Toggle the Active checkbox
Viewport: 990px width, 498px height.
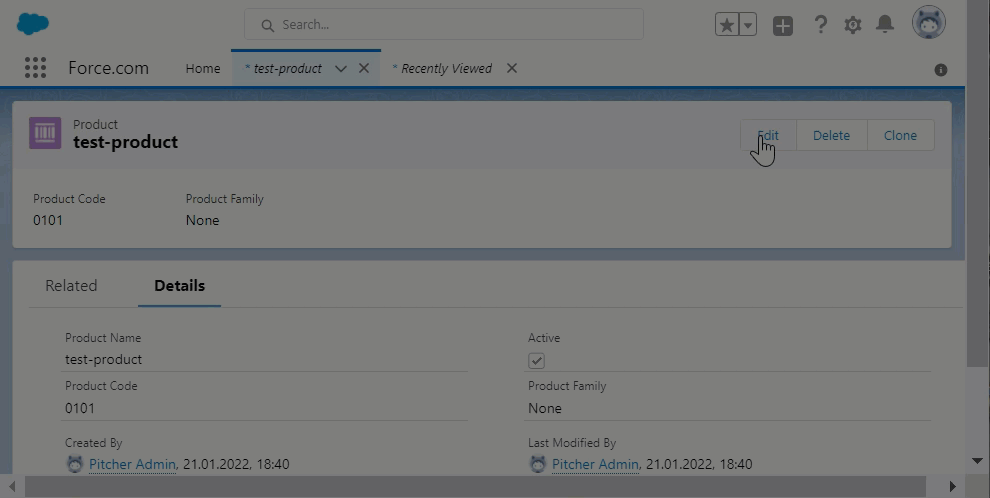tap(537, 361)
